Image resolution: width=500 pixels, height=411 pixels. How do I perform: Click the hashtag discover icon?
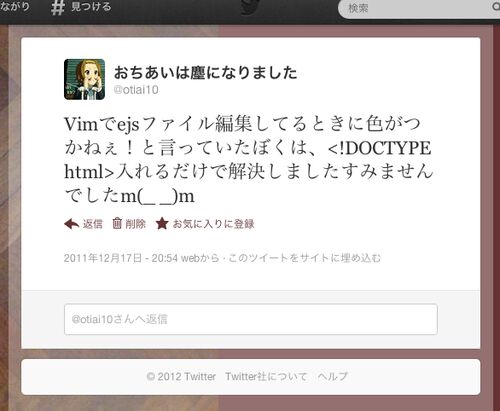pos(58,8)
